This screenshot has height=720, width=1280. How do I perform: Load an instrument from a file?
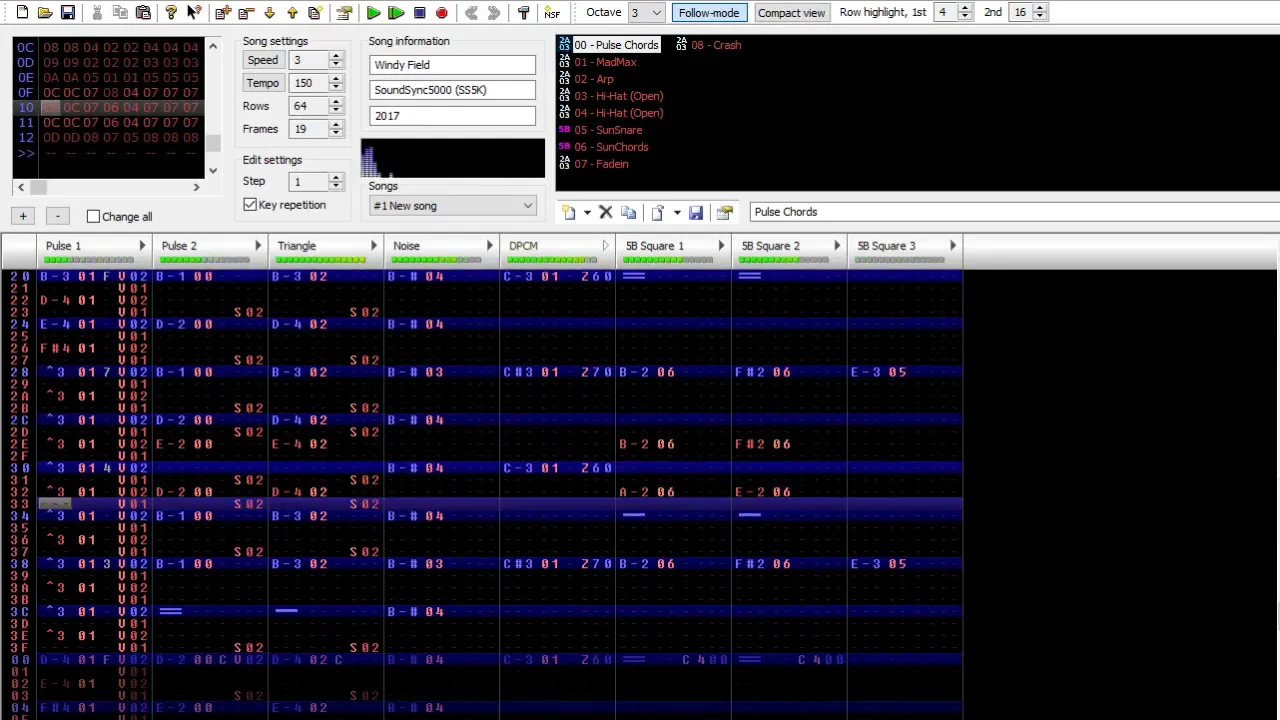point(657,212)
